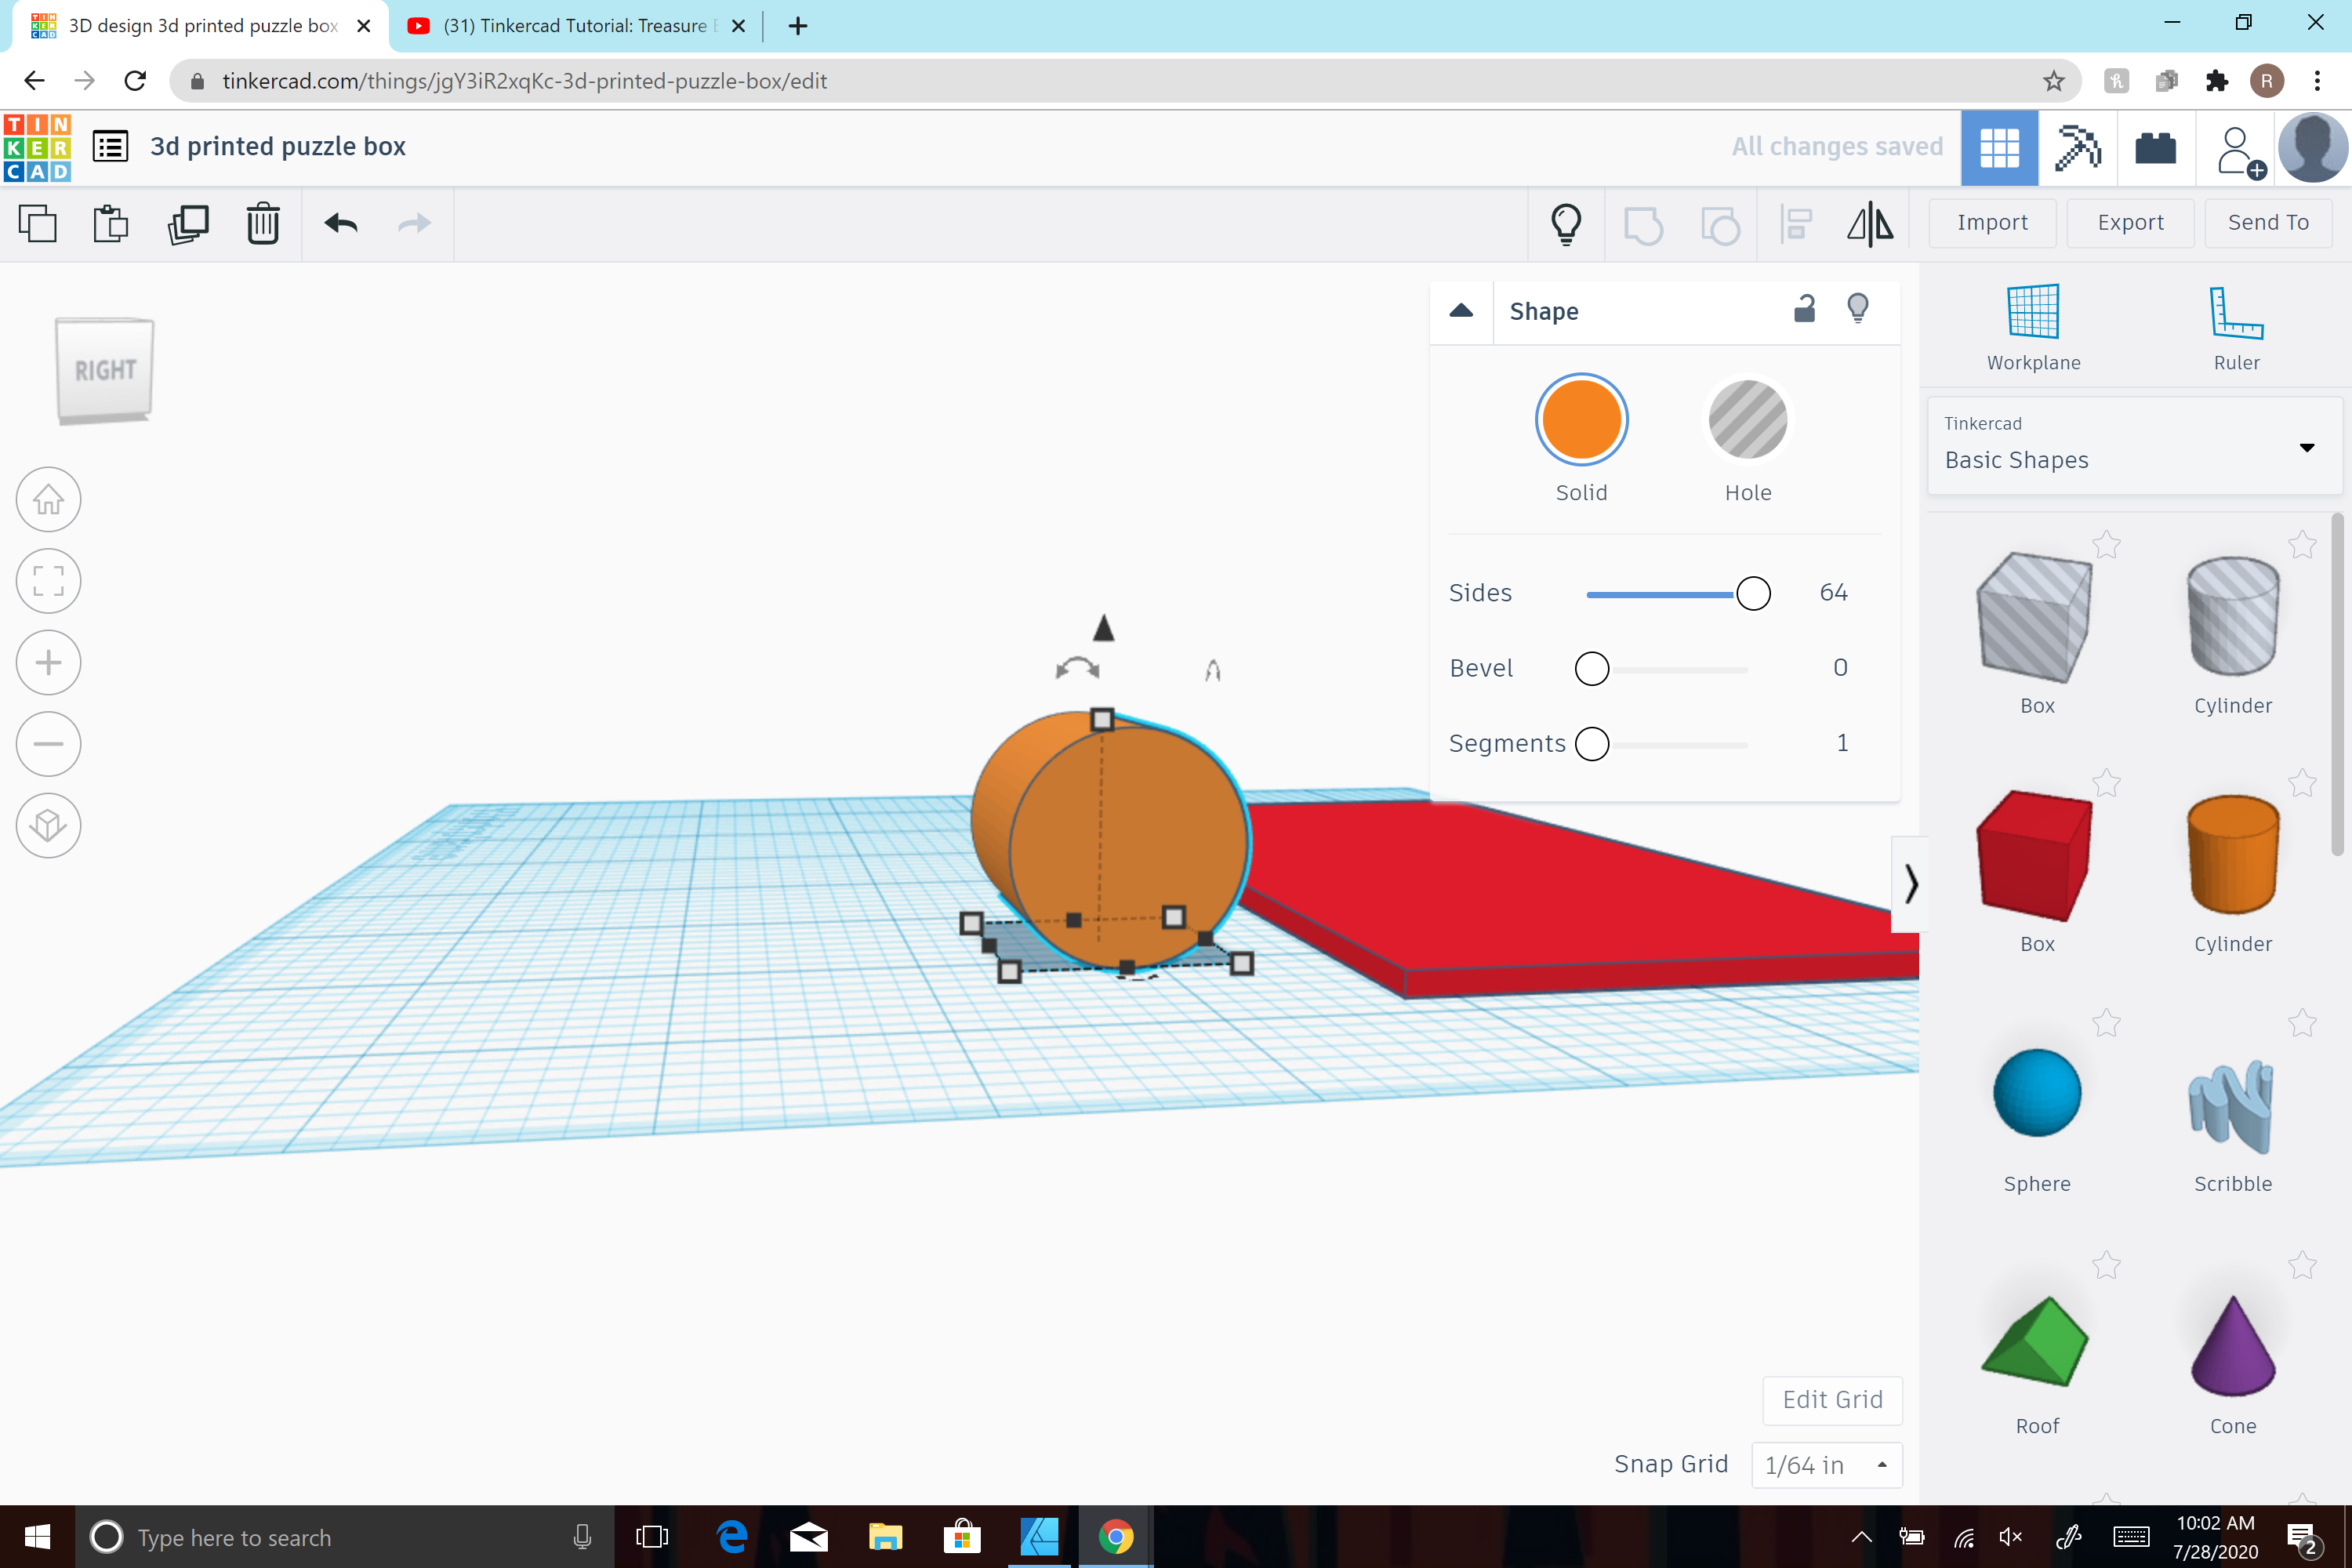
Task: Click the Segments slider handle
Action: pyautogui.click(x=1592, y=743)
